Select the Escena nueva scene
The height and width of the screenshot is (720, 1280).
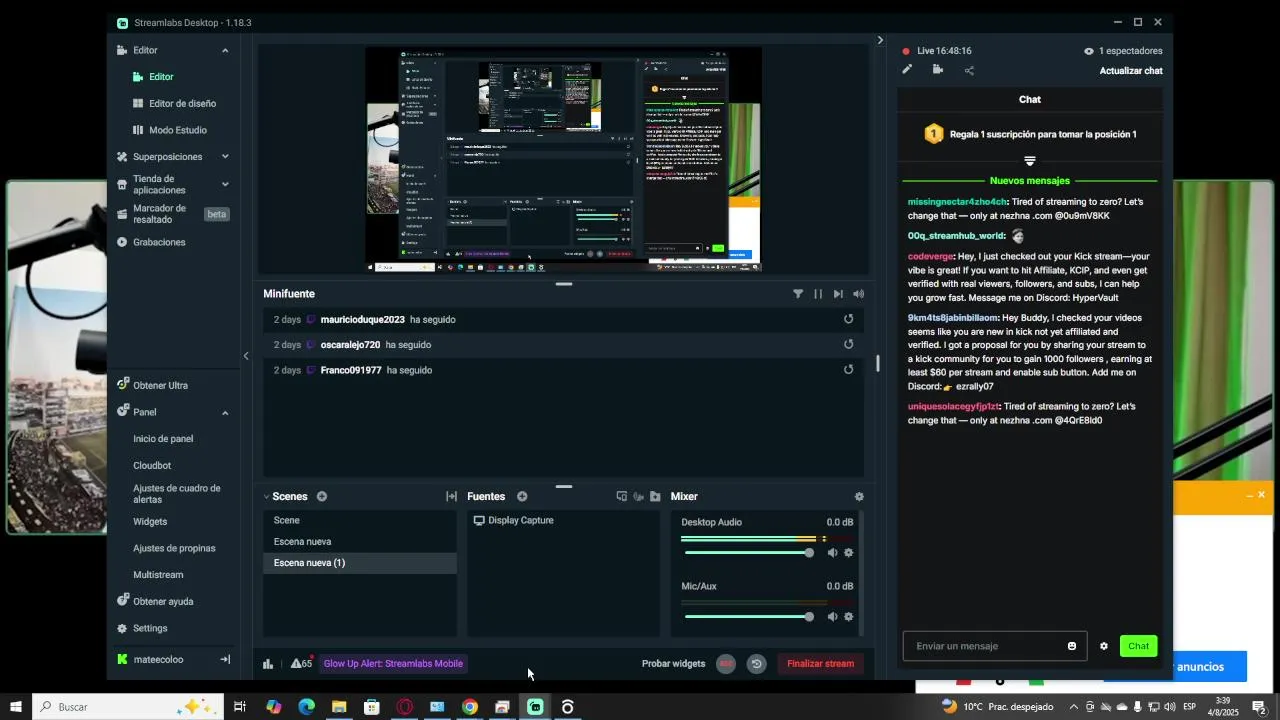(x=360, y=541)
